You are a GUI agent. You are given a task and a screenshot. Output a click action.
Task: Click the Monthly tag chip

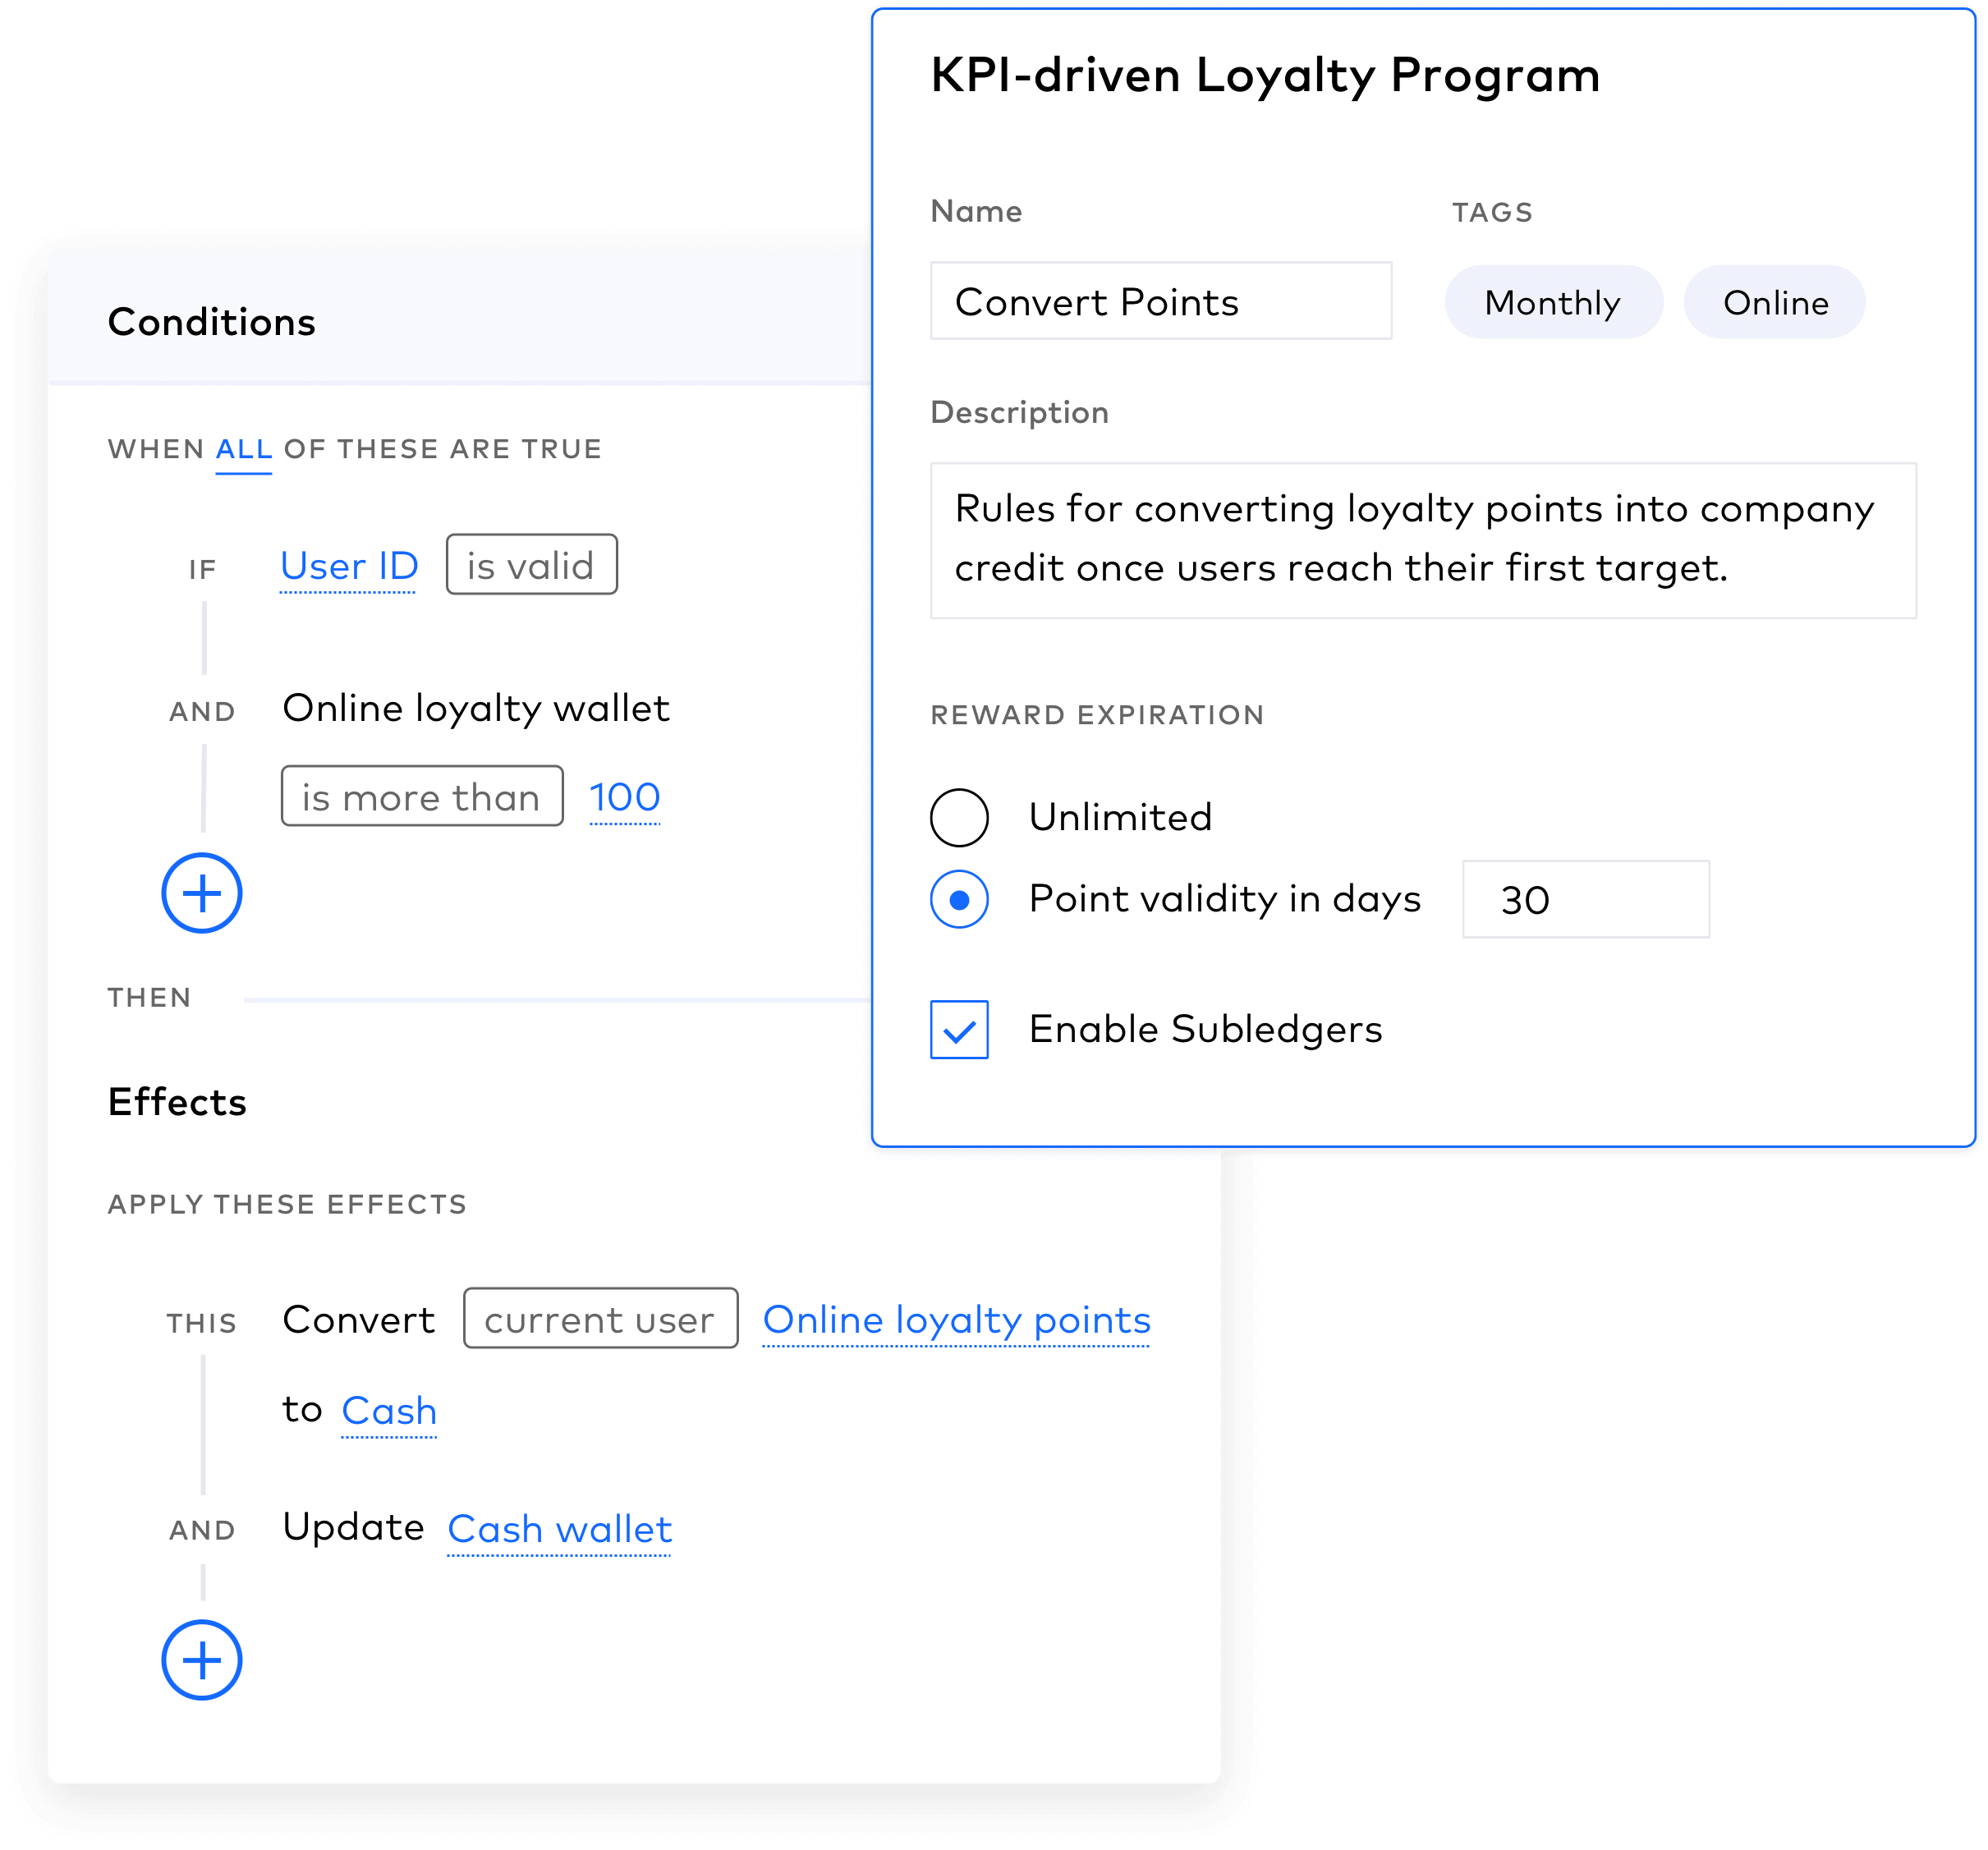pyautogui.click(x=1552, y=302)
